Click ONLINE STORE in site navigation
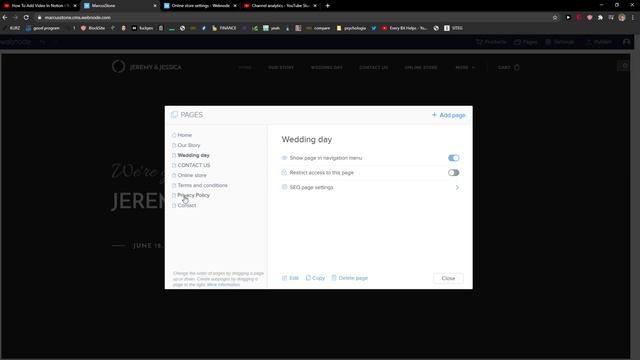Screen dimensions: 640x360 tap(421, 67)
